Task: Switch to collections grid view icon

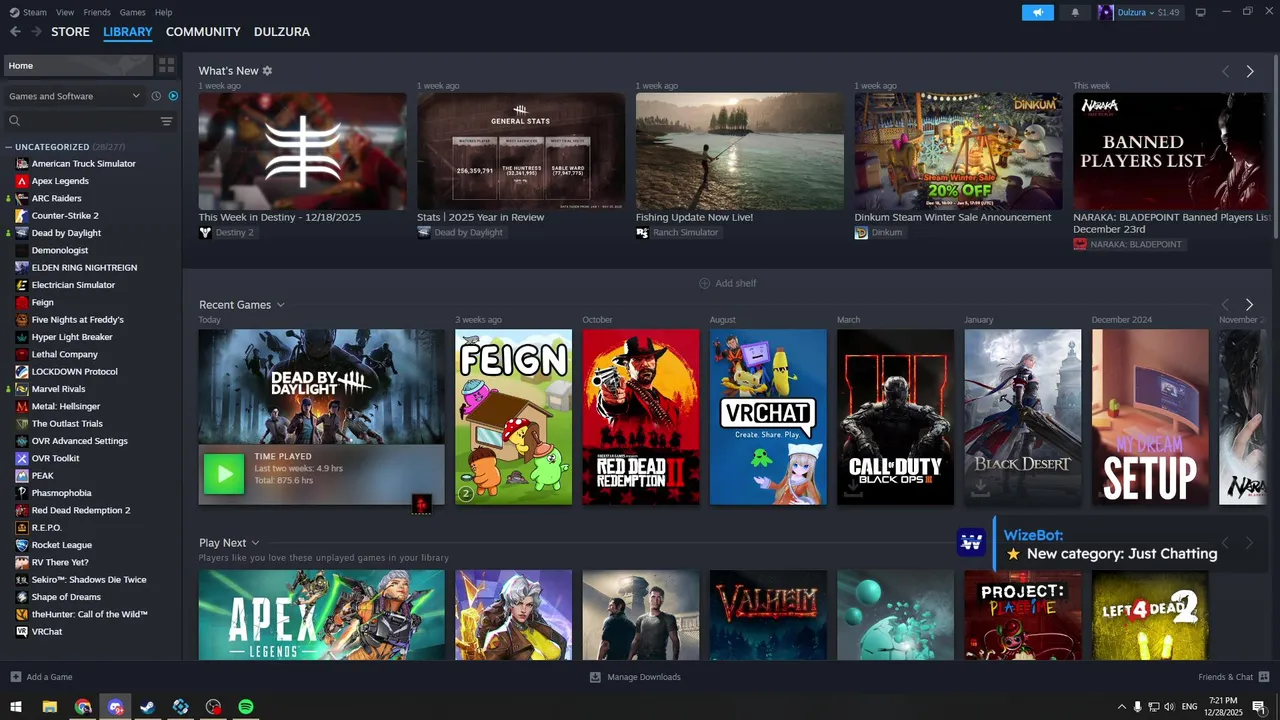Action: tap(166, 65)
